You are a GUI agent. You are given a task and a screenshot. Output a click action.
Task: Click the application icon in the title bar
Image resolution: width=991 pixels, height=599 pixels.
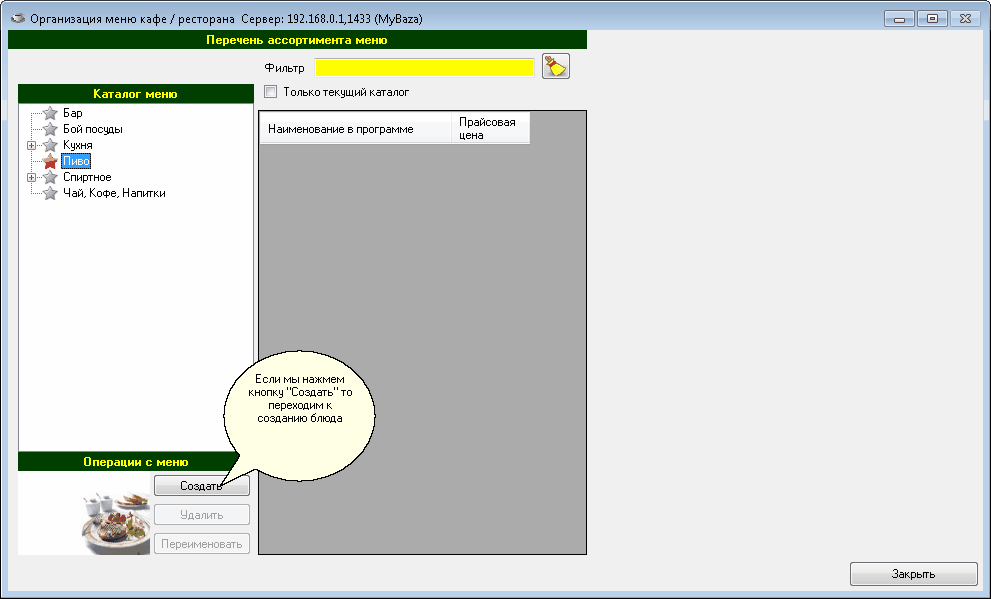(x=17, y=18)
